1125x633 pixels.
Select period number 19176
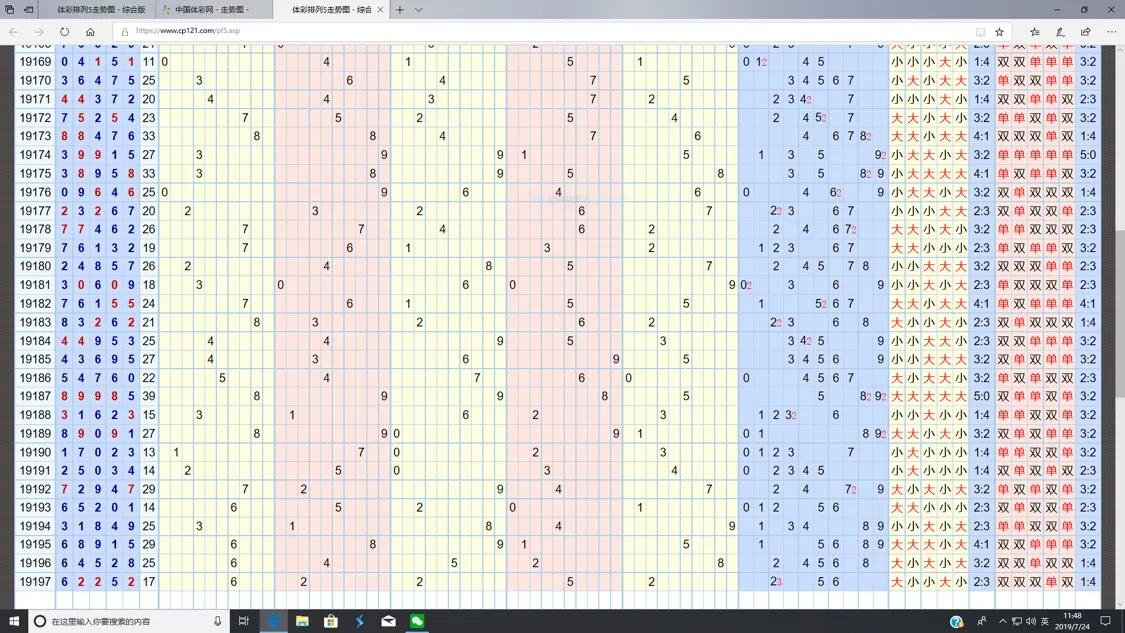tap(35, 192)
